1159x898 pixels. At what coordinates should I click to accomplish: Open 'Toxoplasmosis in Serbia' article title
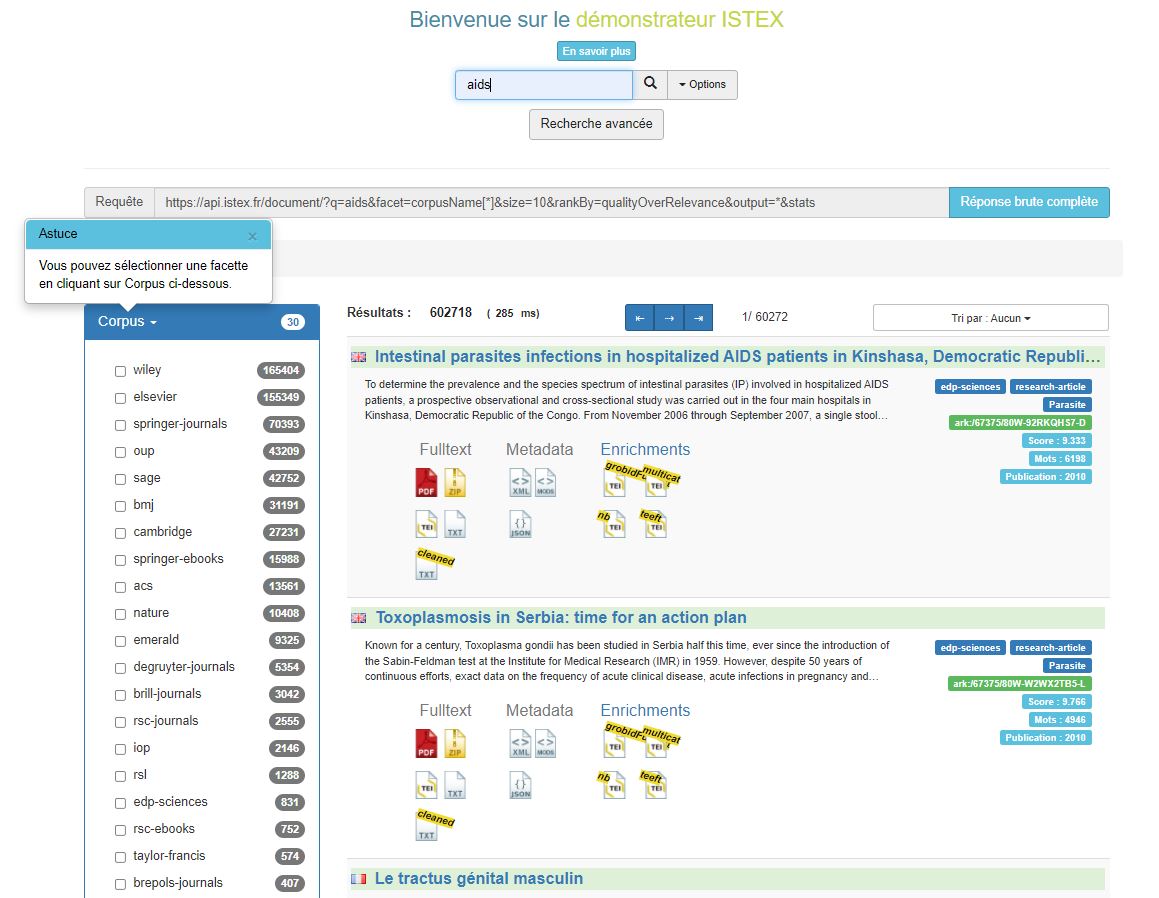pos(561,617)
